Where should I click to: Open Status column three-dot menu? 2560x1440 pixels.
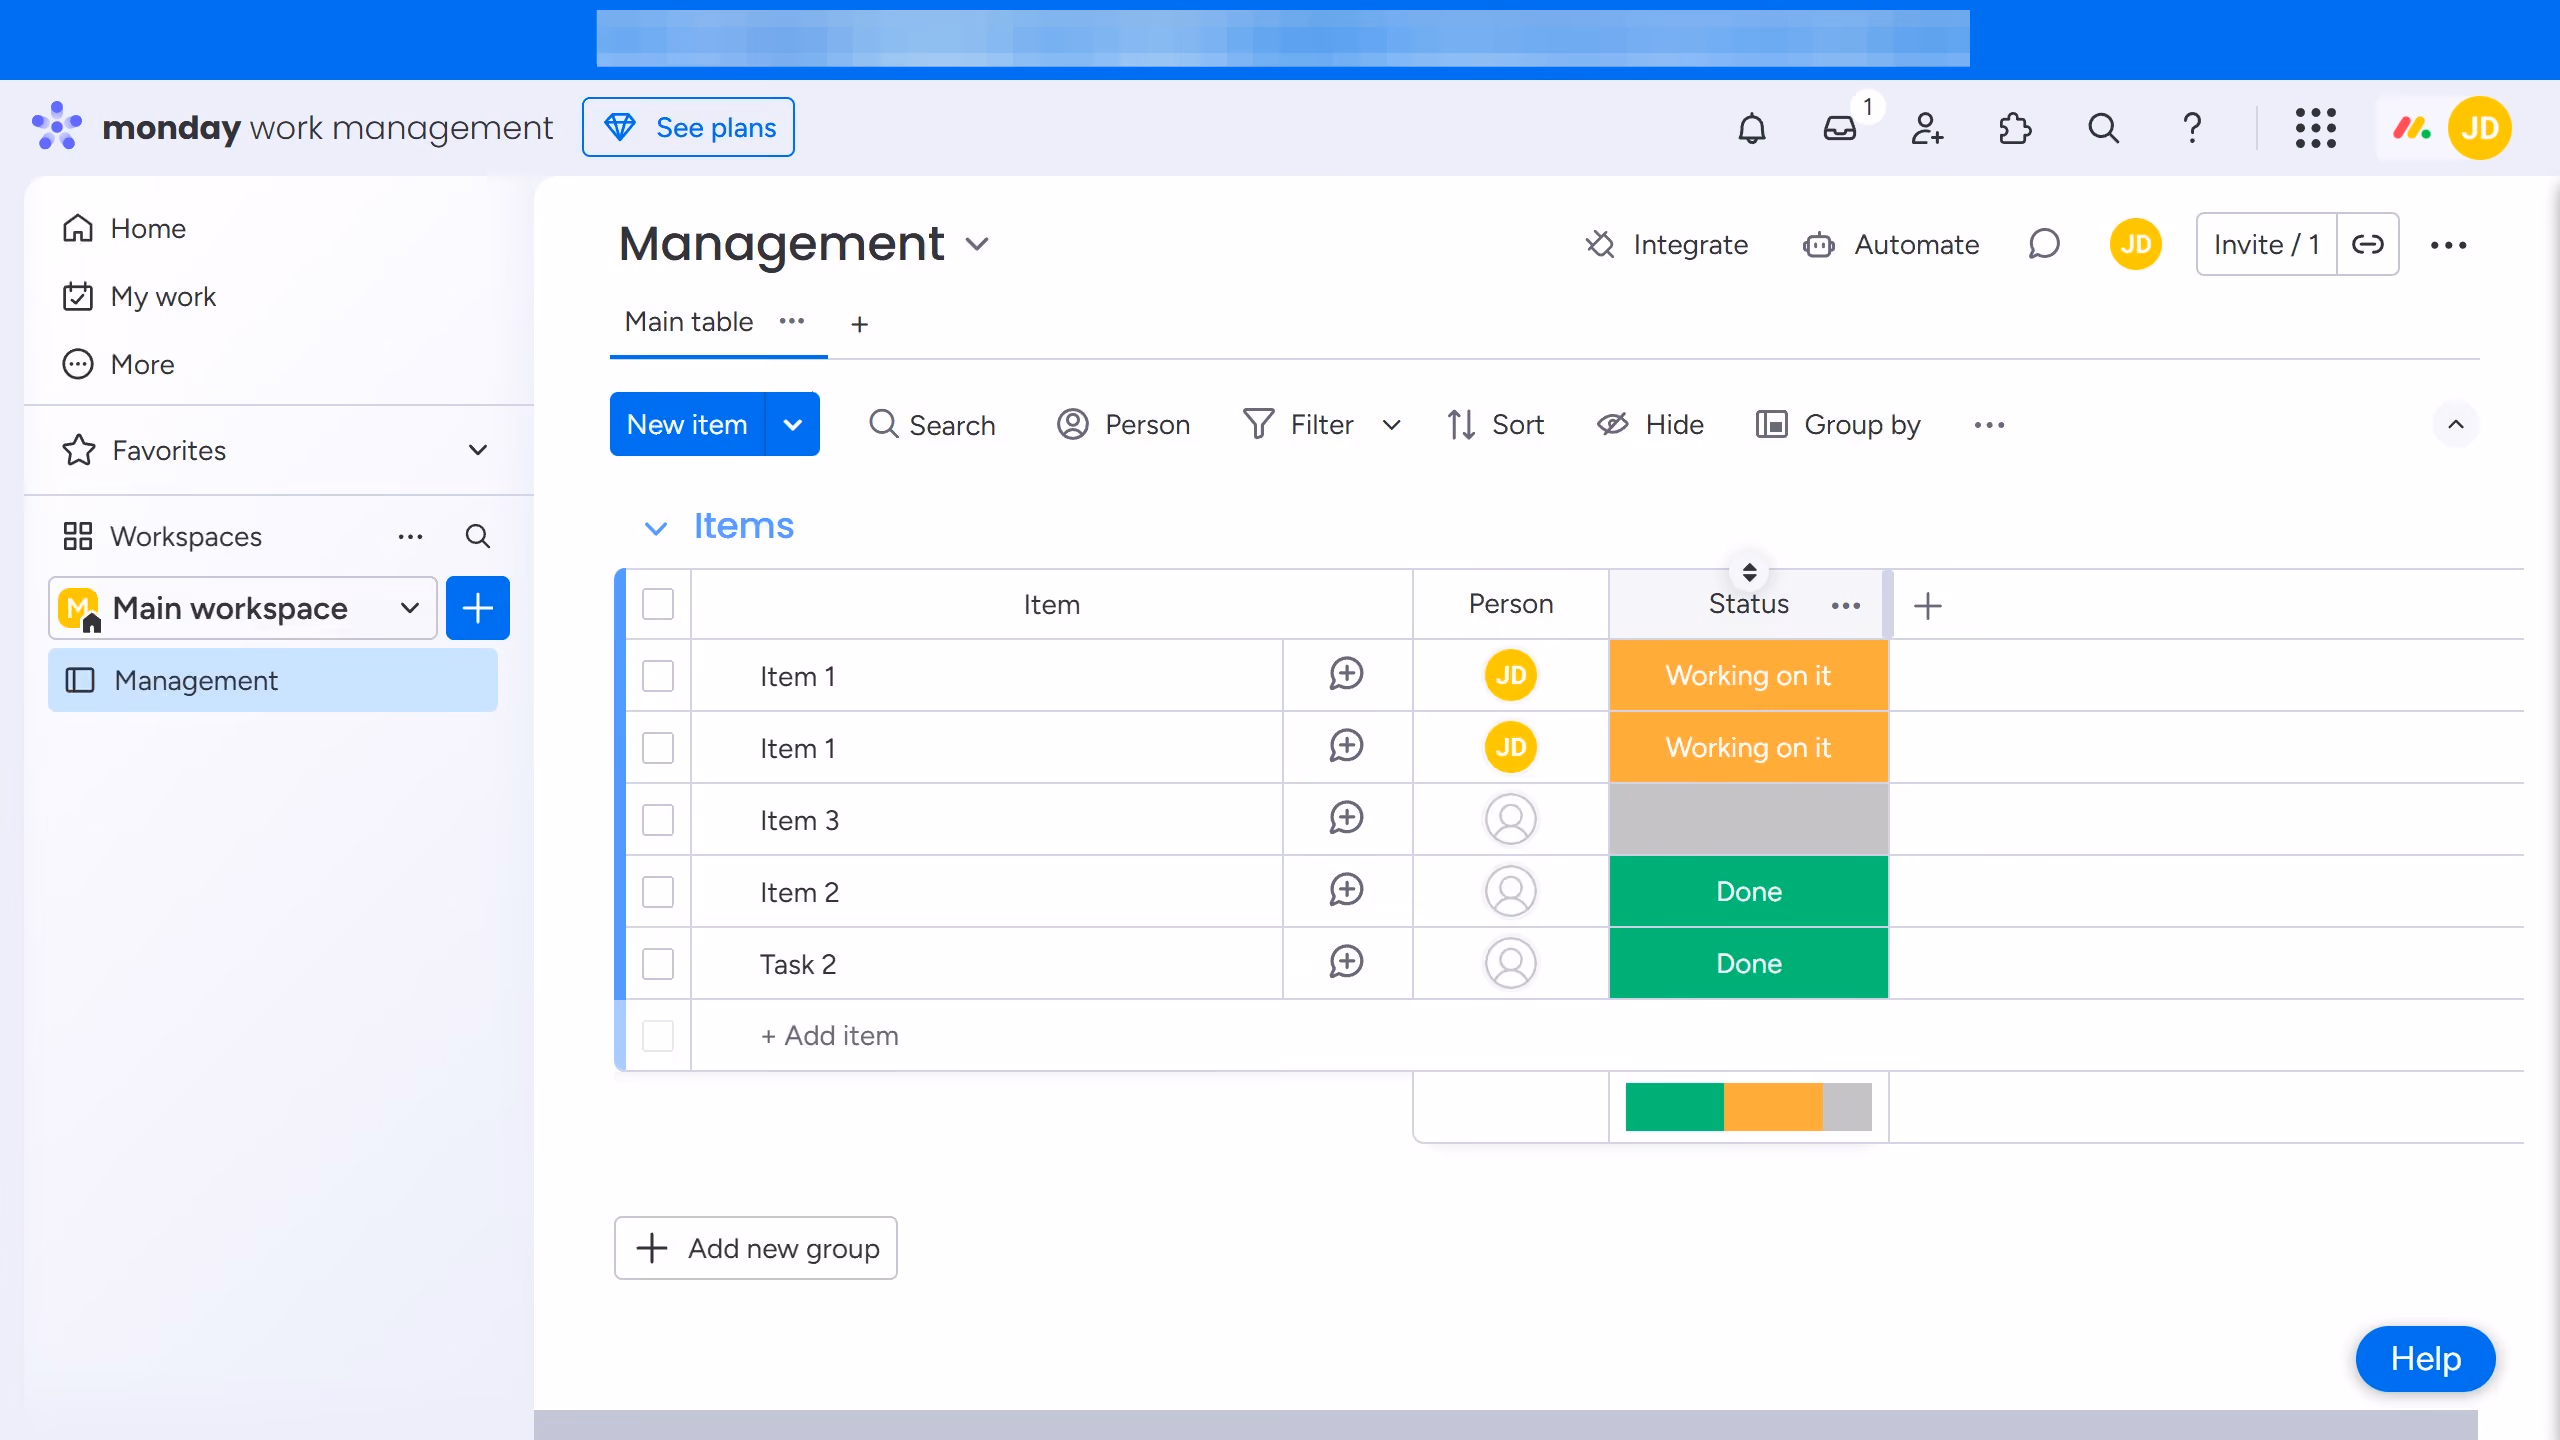click(1846, 605)
